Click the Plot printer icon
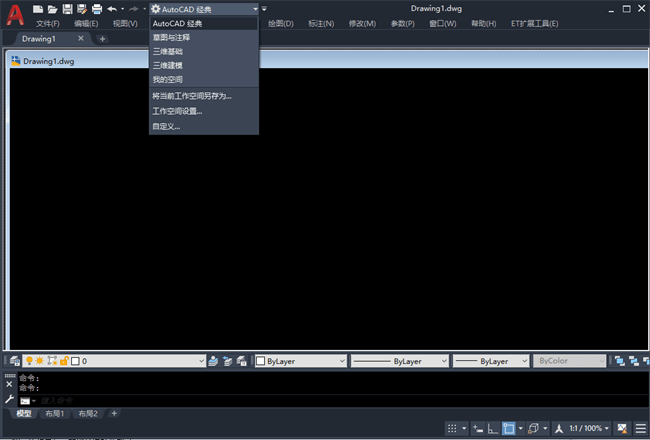The height and width of the screenshot is (440, 650). pyautogui.click(x=97, y=9)
